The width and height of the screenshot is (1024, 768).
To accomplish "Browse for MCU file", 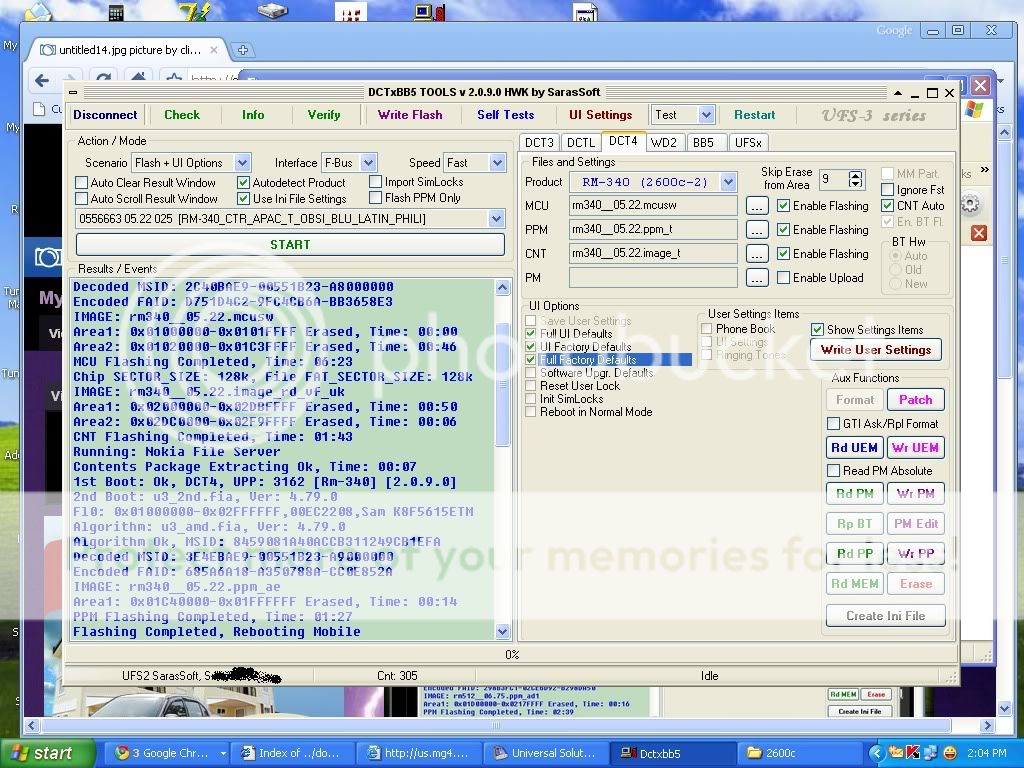I will 757,206.
